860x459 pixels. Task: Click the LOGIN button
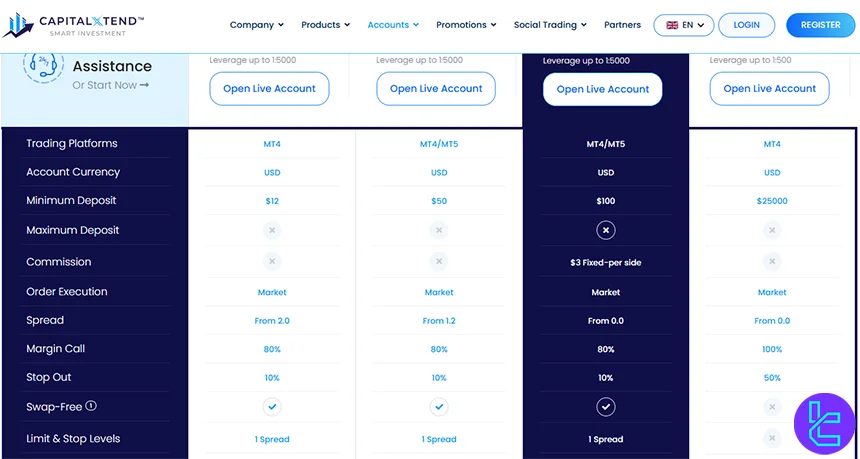[746, 25]
